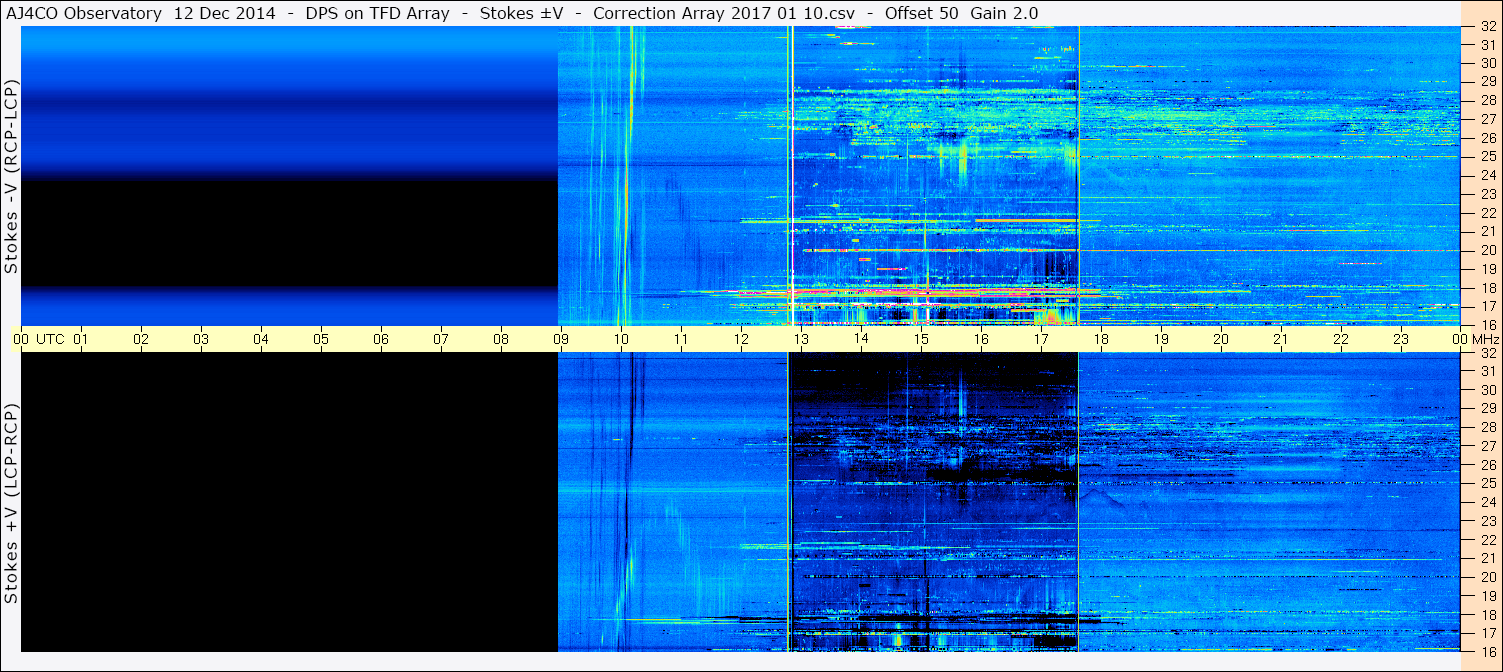
Task: Click 31 MHz label of Stokes +V panel
Action: point(1488,371)
